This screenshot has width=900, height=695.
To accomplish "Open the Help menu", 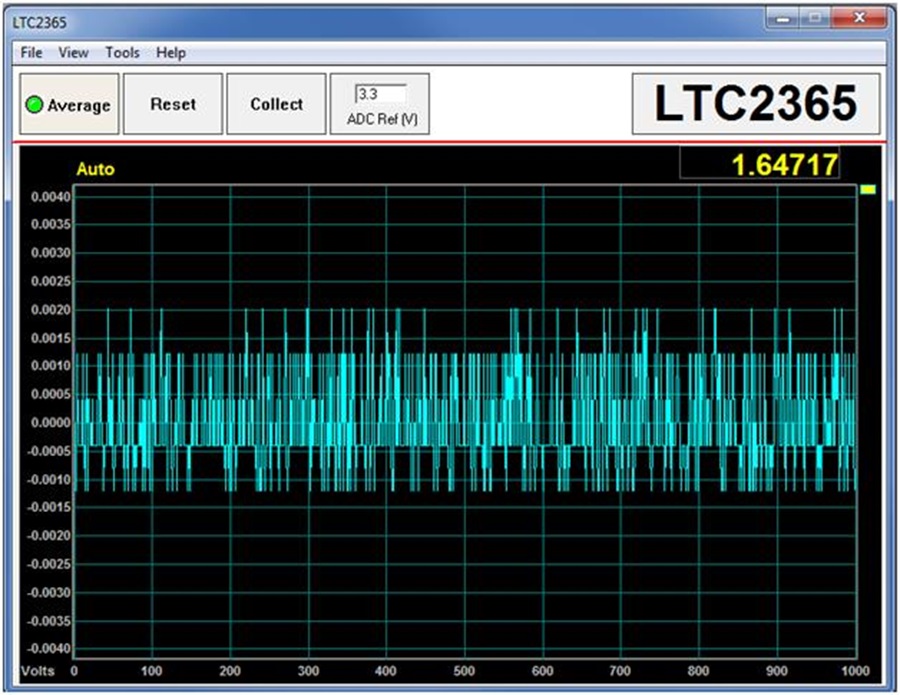I will point(171,53).
